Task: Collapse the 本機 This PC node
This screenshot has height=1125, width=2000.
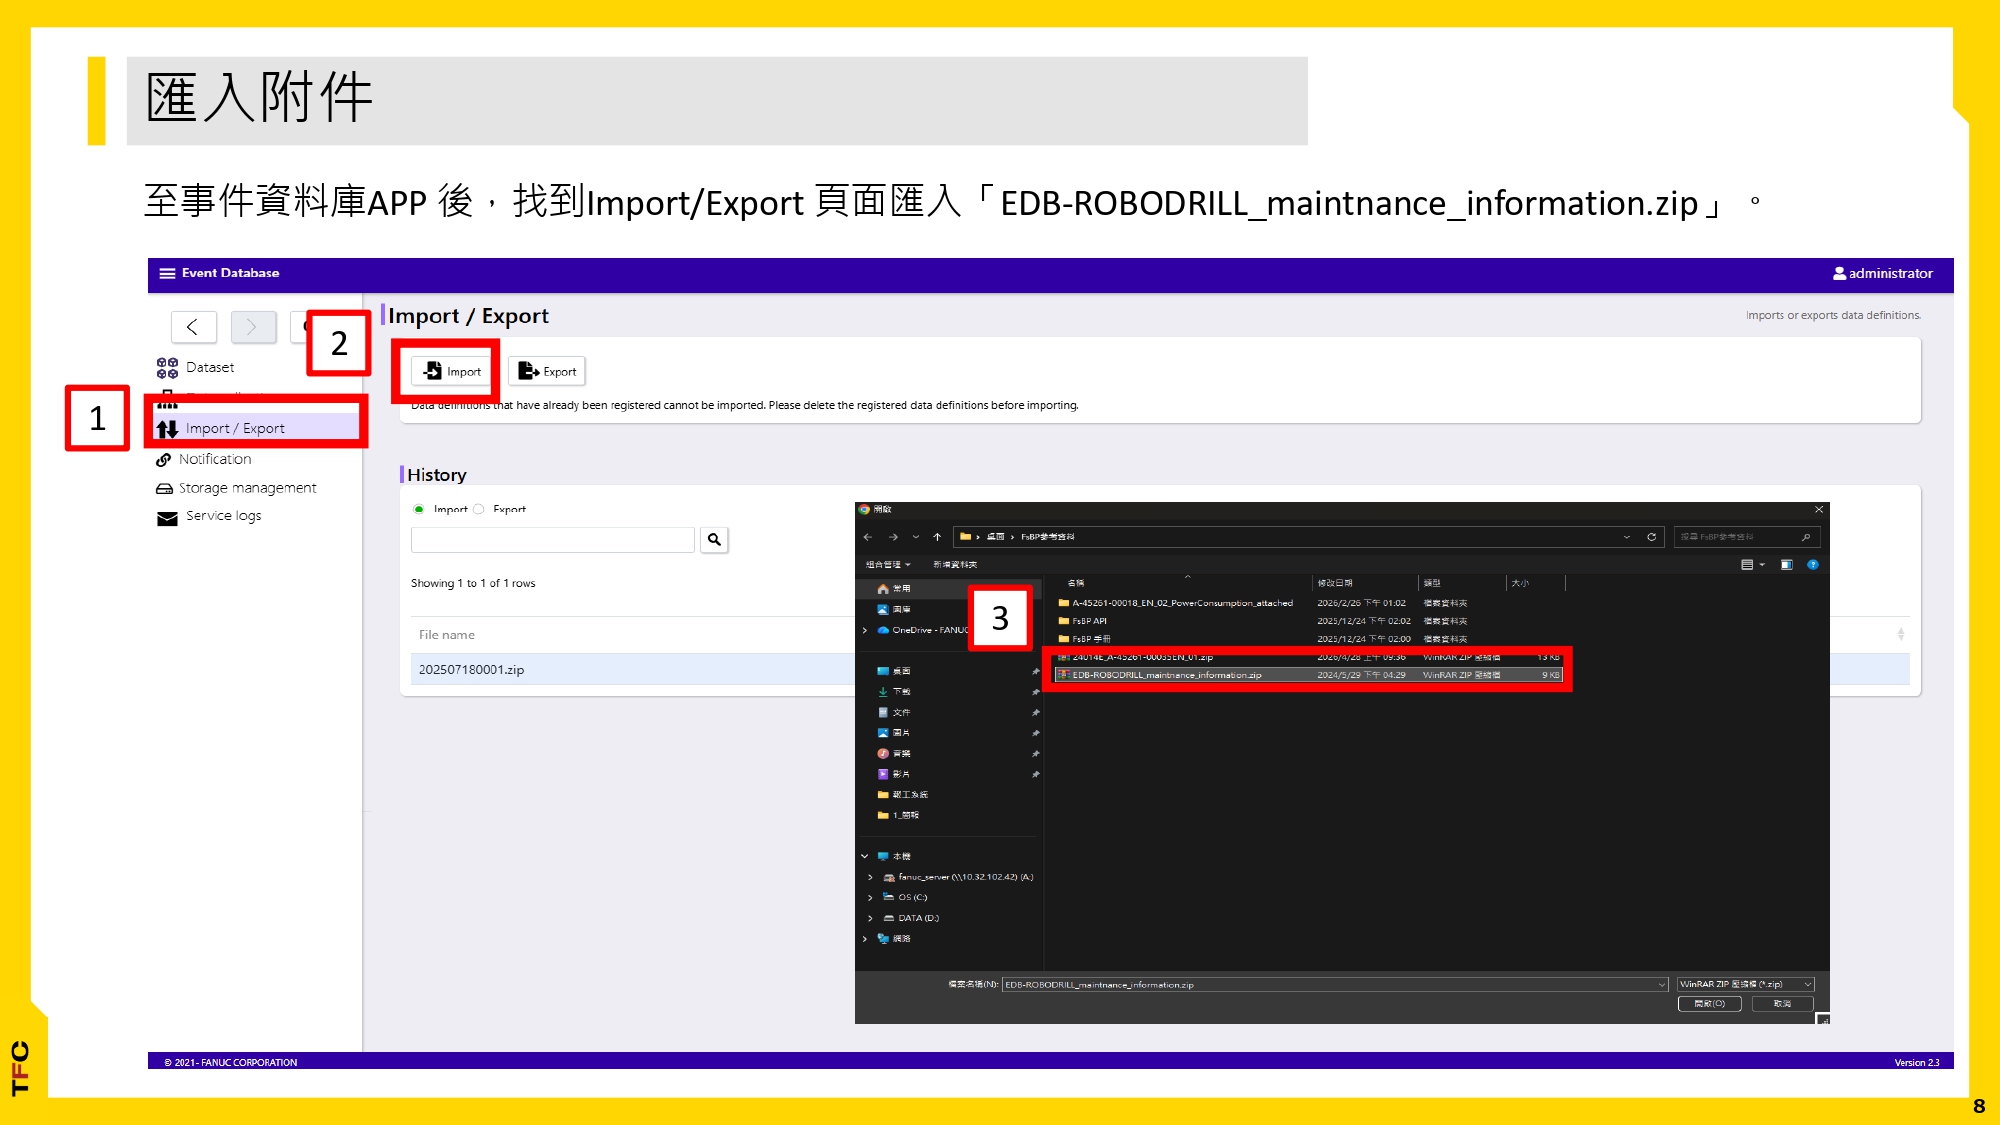Action: 865,857
